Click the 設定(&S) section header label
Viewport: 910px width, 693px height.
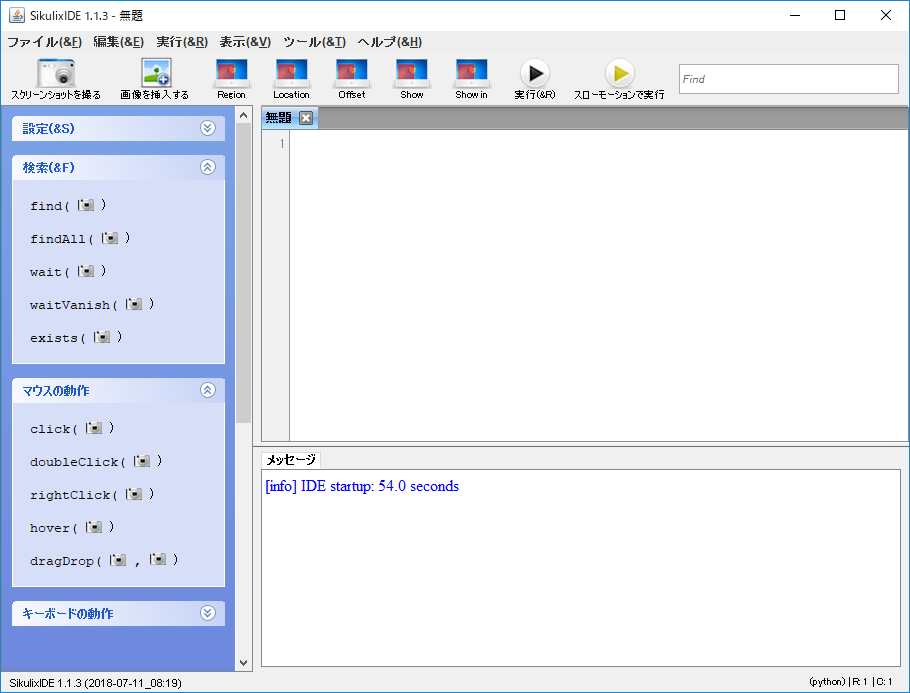(48, 128)
